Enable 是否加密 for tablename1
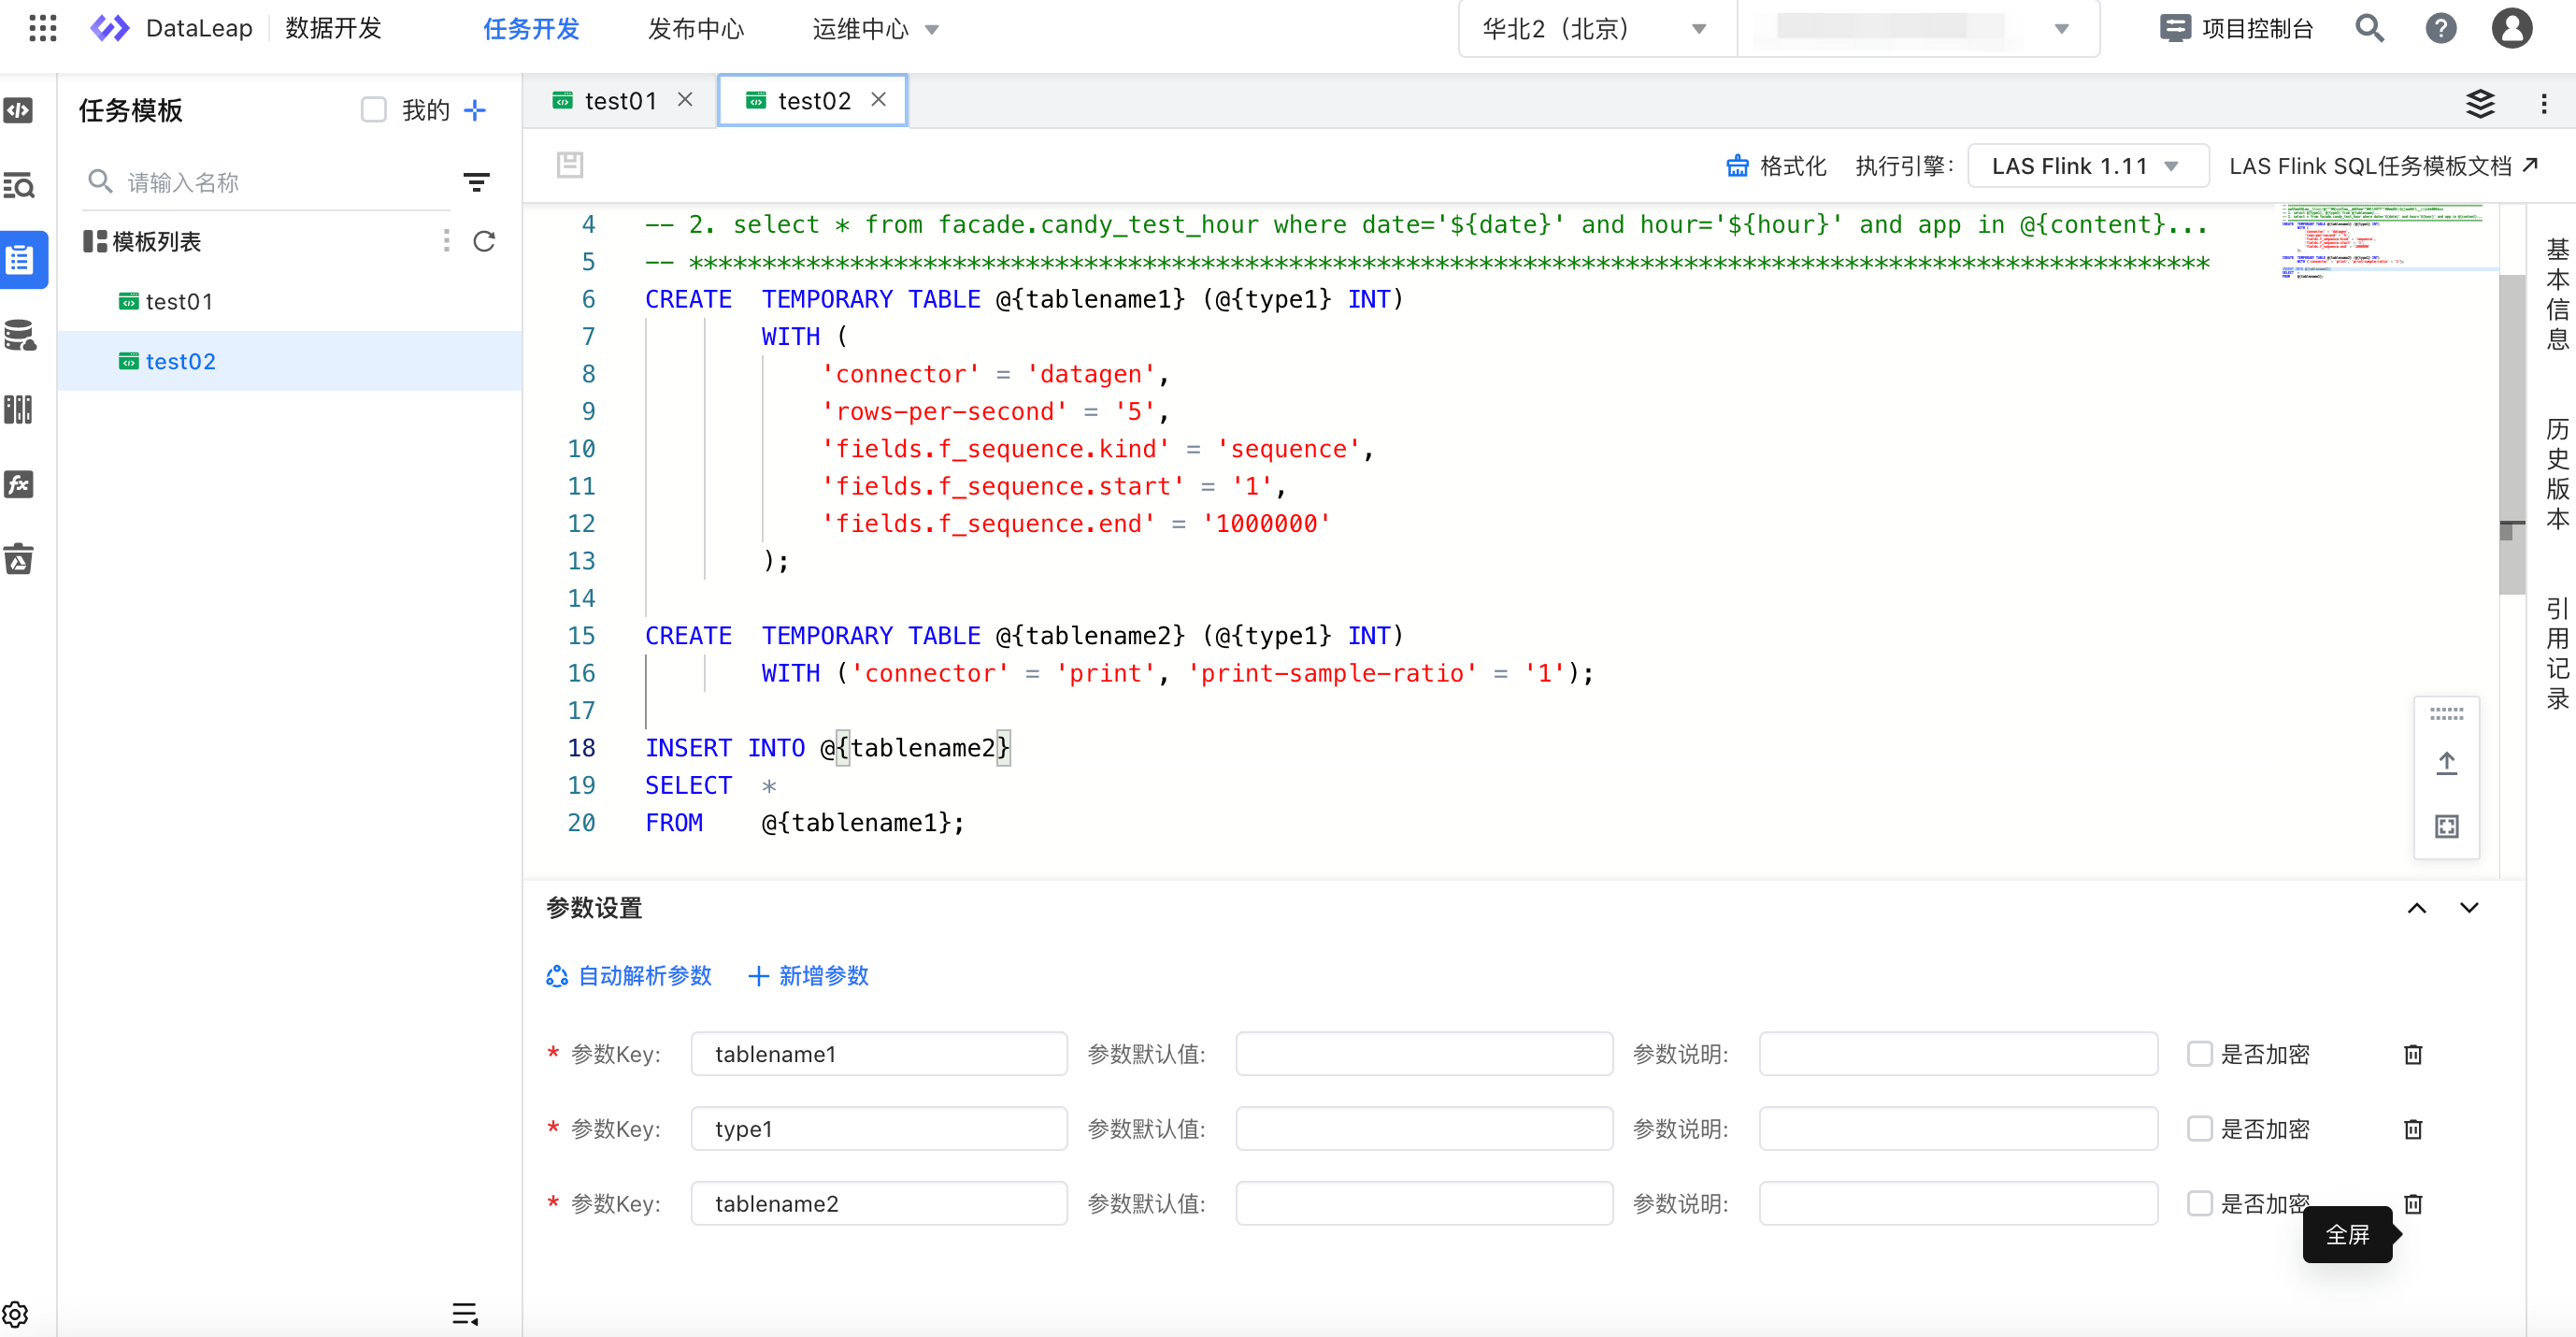 click(2199, 1054)
